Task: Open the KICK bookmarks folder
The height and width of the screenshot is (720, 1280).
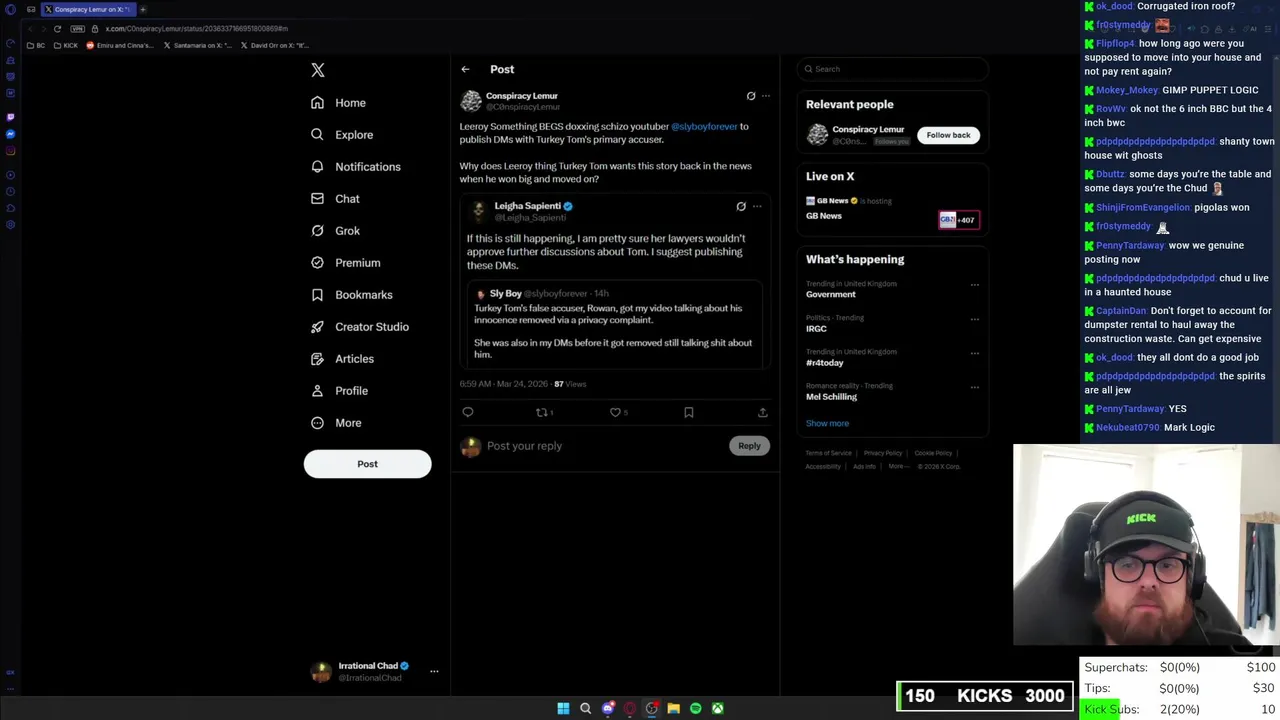Action: 66,45
